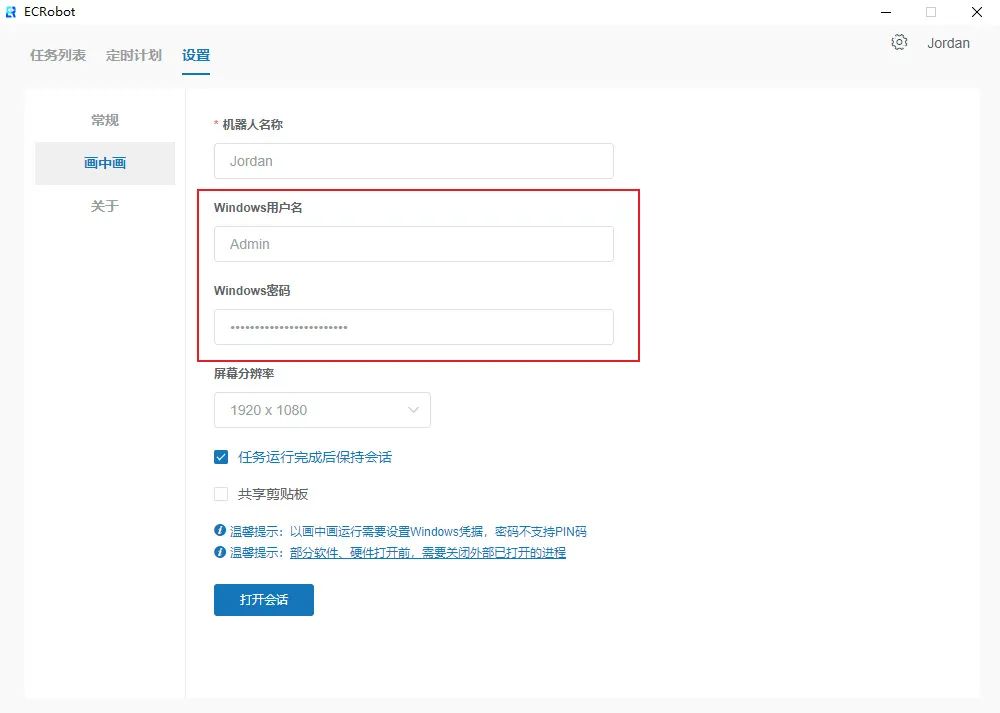Click the settings gear icon
The height and width of the screenshot is (713, 1000).
899,42
